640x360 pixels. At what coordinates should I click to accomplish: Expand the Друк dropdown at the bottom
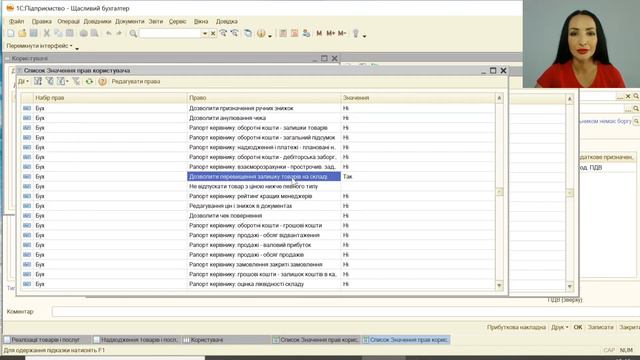(x=560, y=327)
